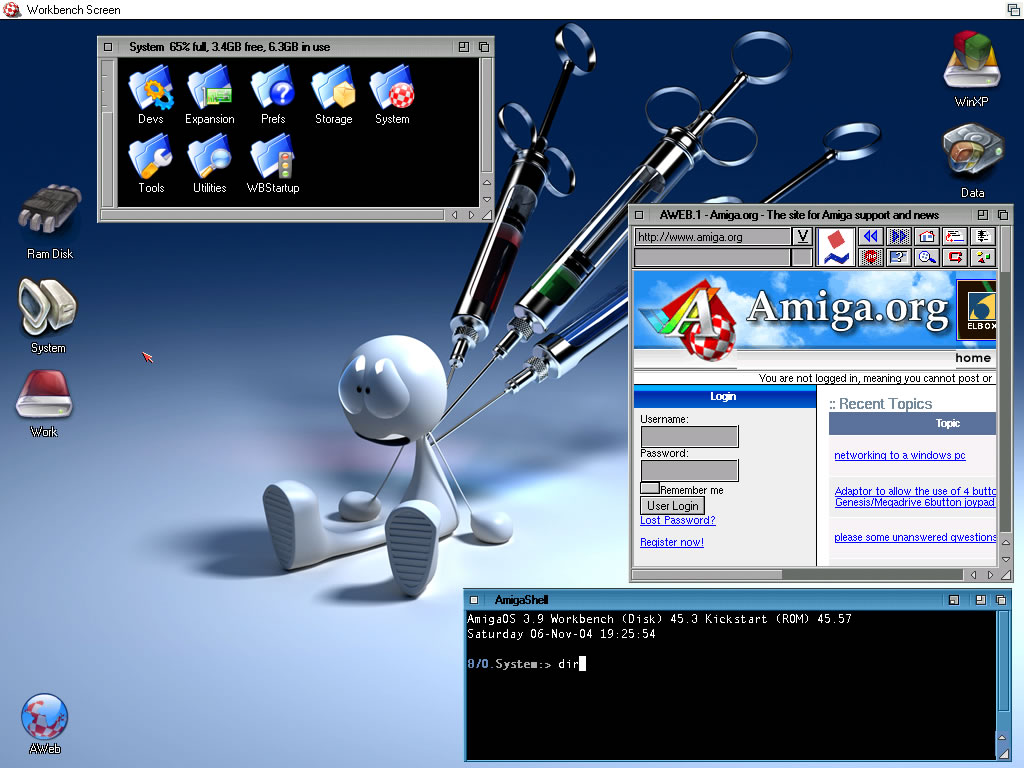The height and width of the screenshot is (768, 1024).
Task: Tick the Remember me checkbox
Action: click(x=649, y=488)
